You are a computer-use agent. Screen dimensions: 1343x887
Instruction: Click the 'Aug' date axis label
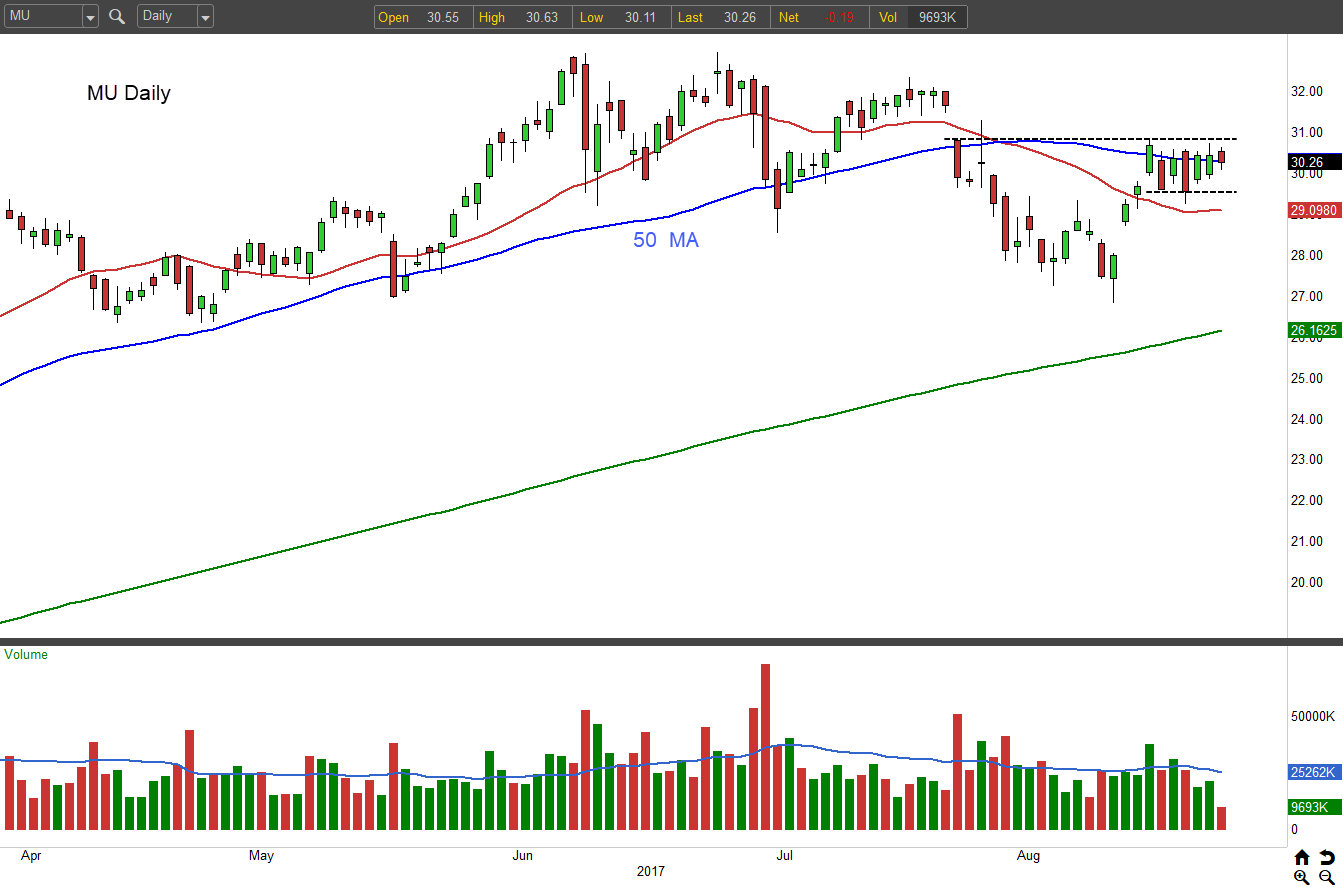click(1028, 856)
